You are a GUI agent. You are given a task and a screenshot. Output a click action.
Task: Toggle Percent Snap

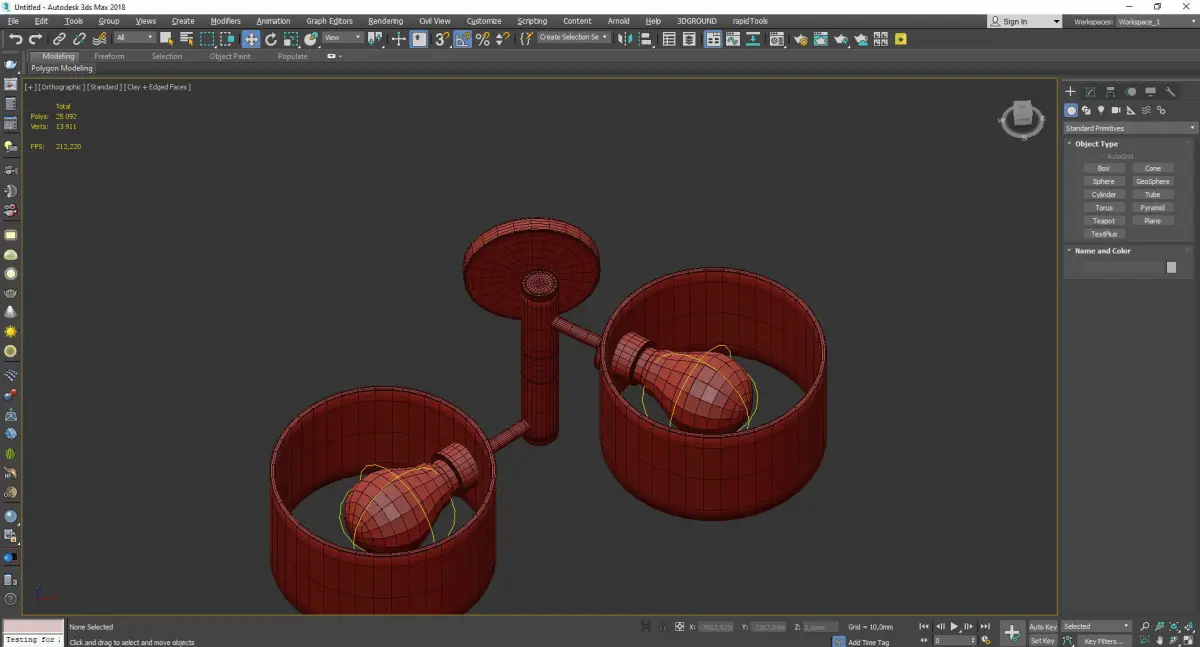[x=483, y=39]
